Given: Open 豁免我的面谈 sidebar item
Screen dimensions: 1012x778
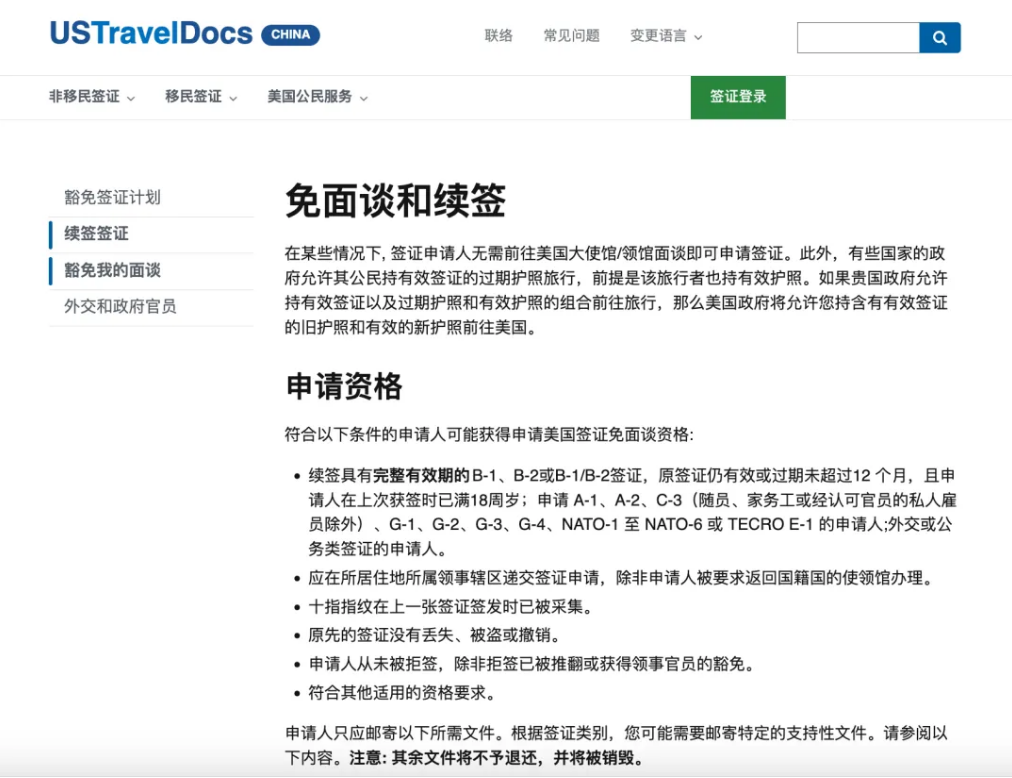Looking at the screenshot, I should click(x=112, y=270).
